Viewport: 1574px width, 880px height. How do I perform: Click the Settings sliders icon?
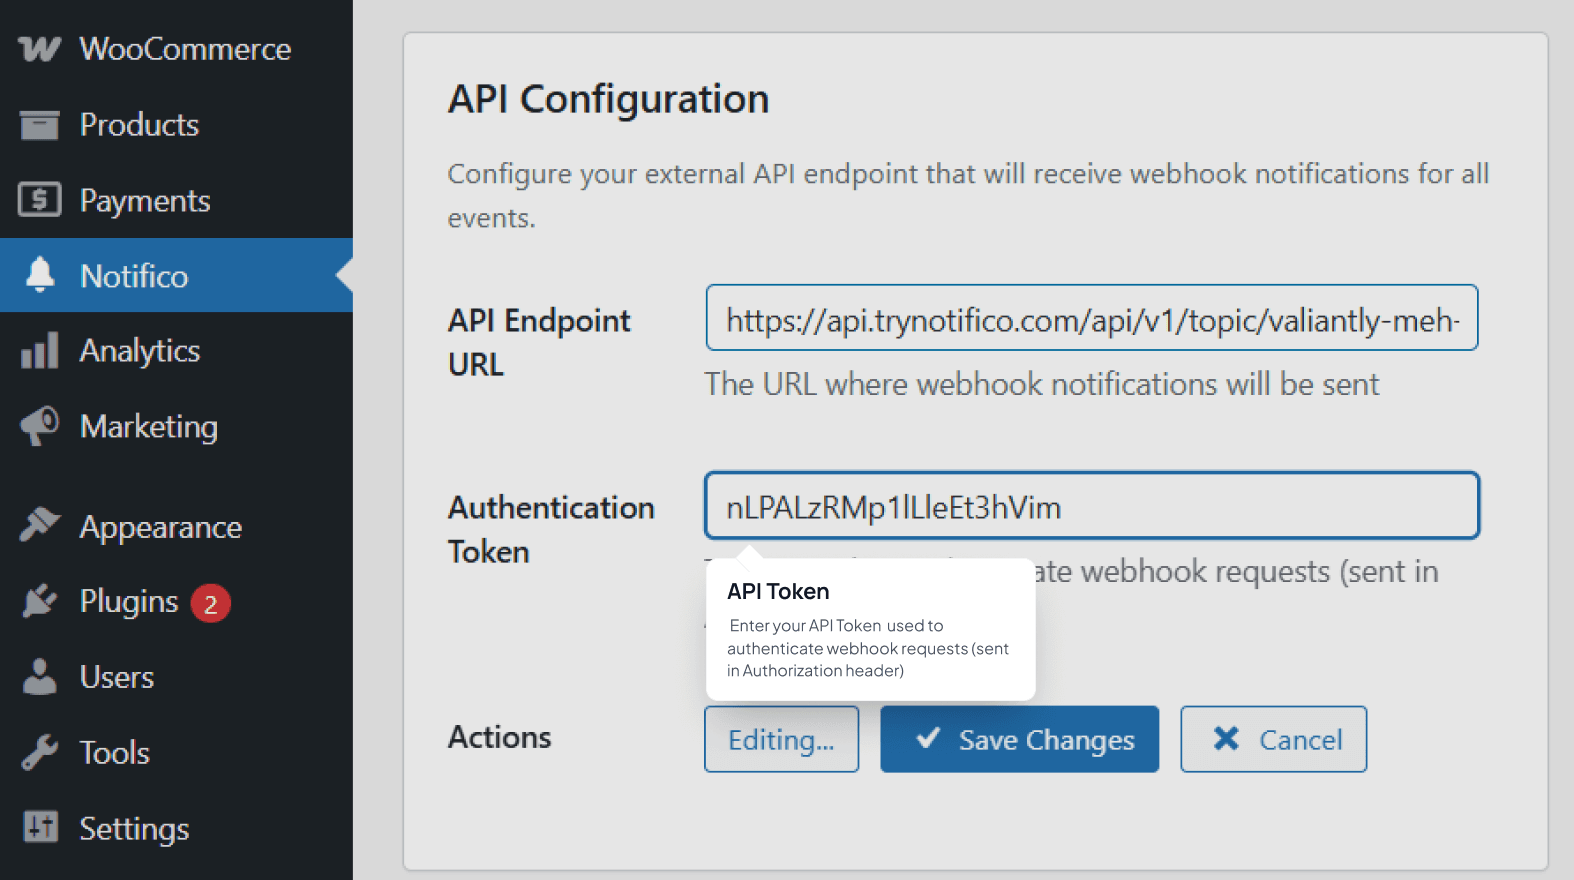click(x=40, y=827)
